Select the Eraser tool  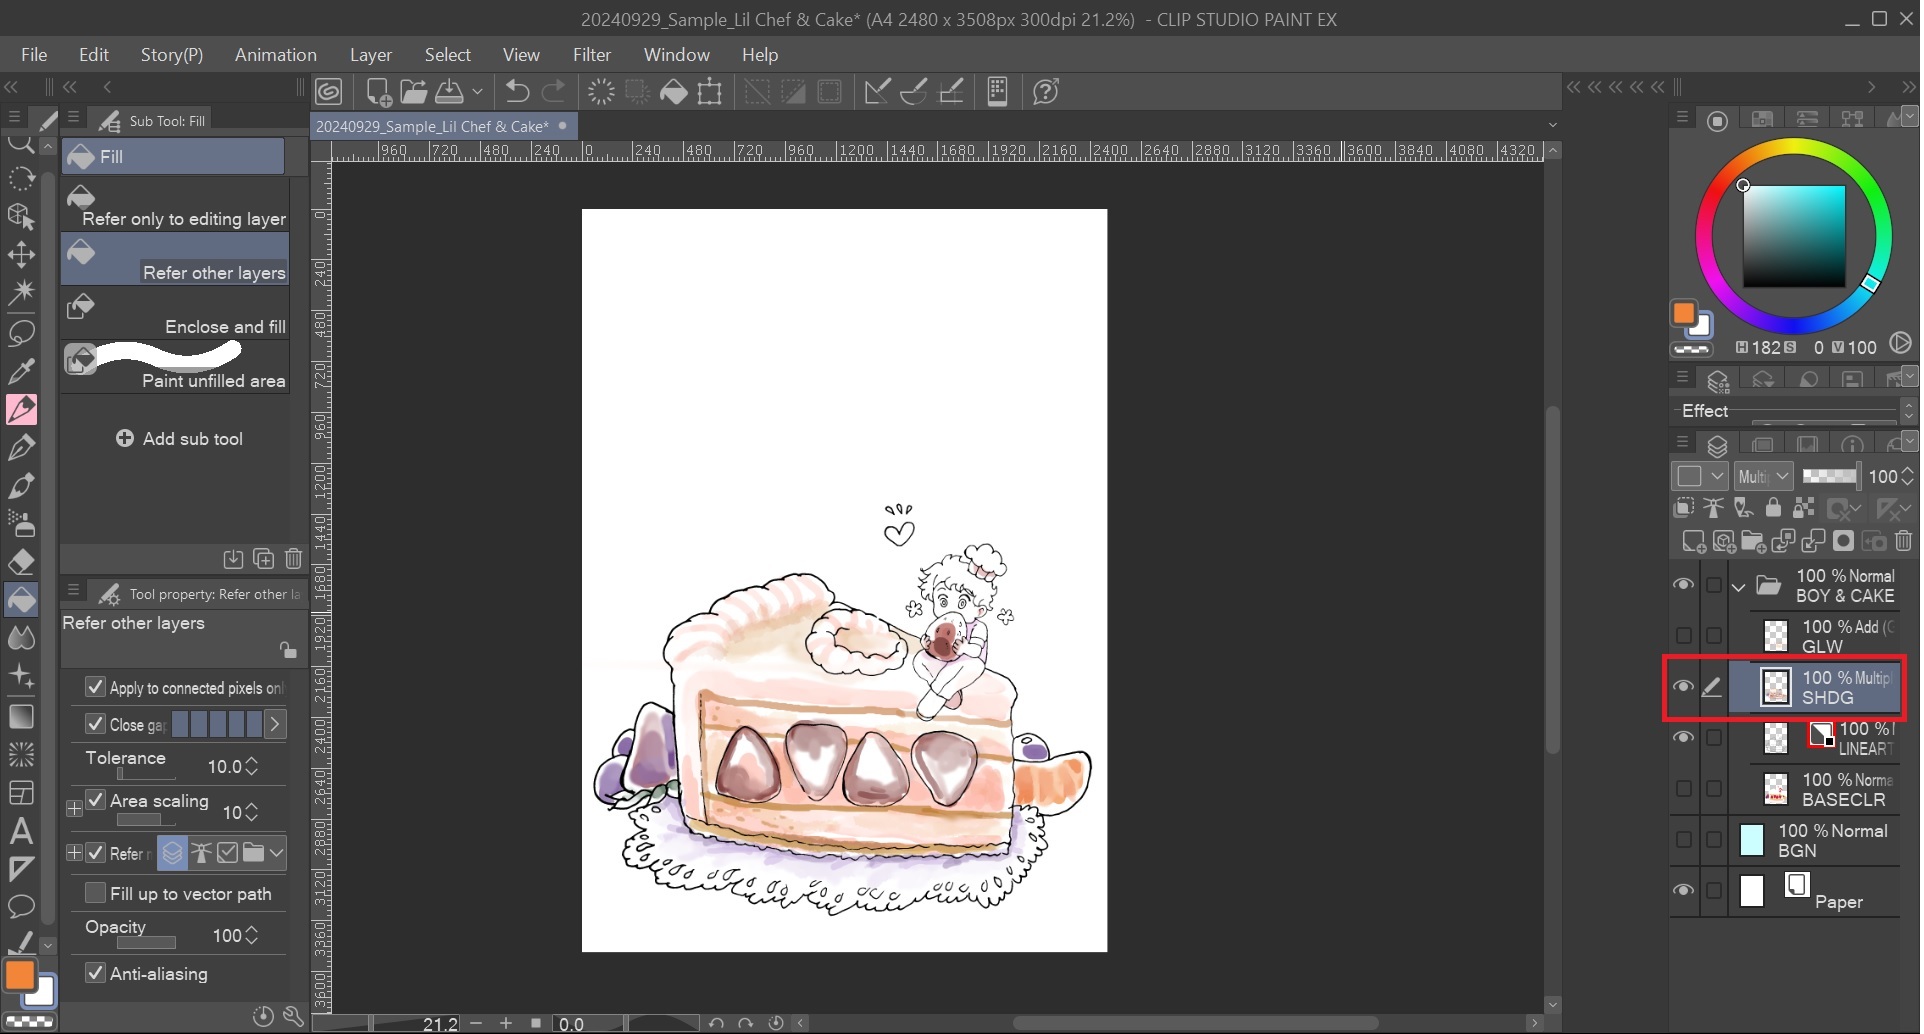point(22,561)
